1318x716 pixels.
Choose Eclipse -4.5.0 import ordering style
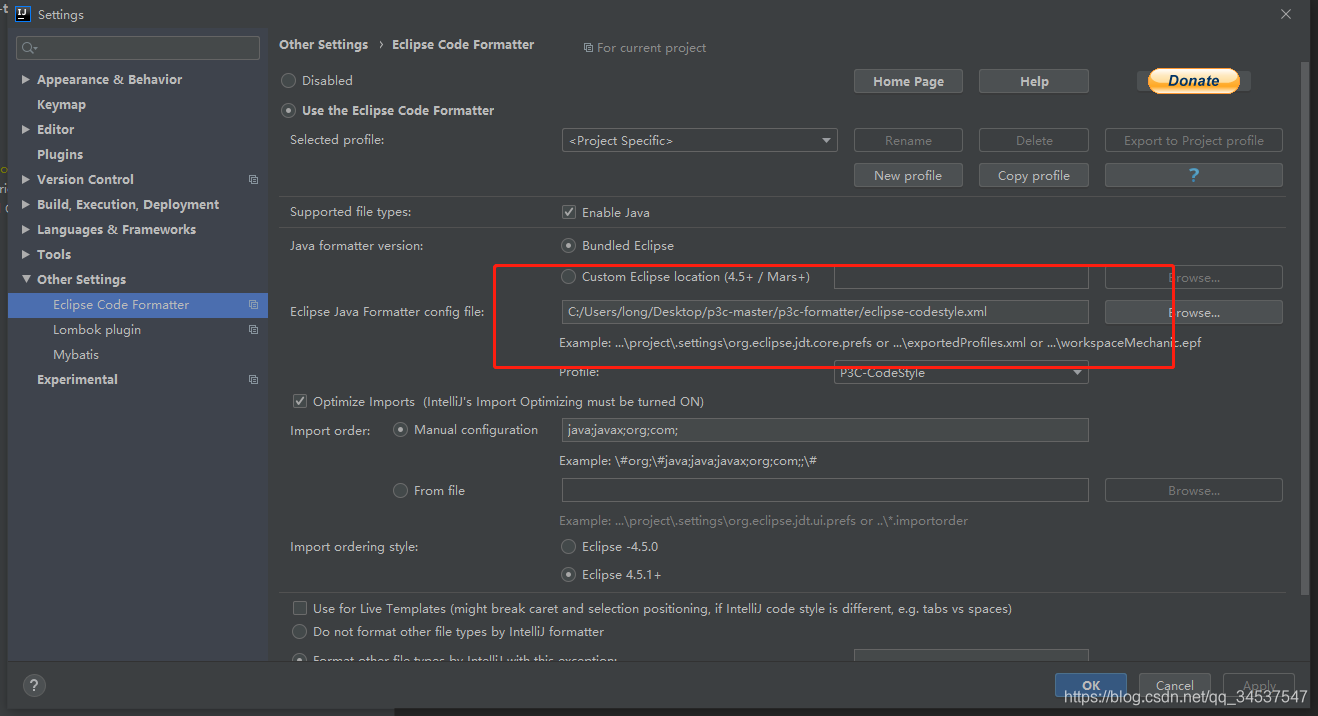click(569, 547)
